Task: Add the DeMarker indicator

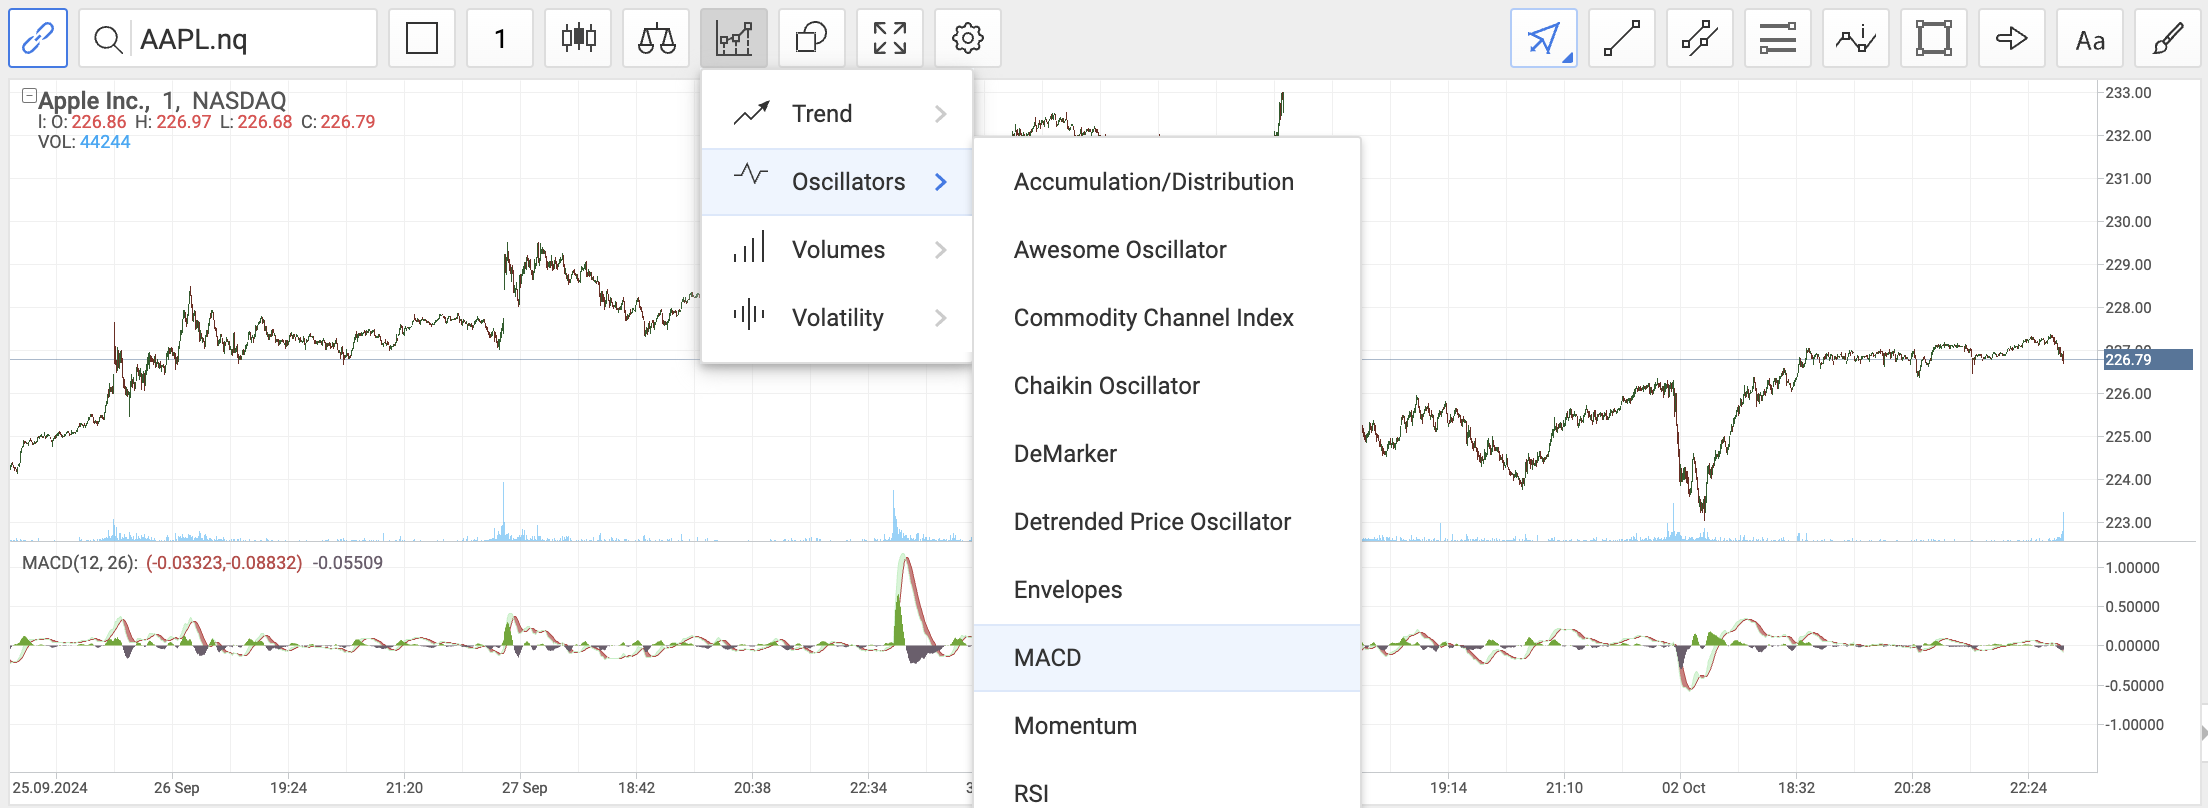Action: [1167, 454]
